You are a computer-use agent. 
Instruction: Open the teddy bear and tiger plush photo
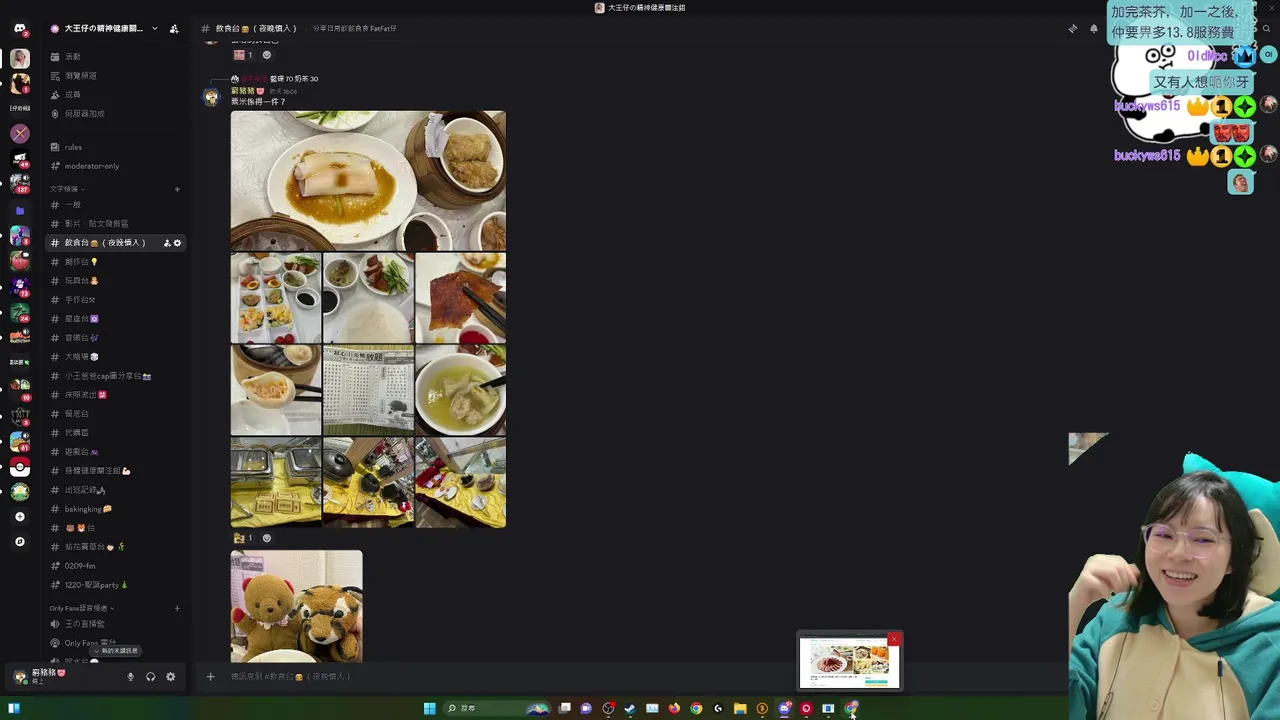[297, 606]
